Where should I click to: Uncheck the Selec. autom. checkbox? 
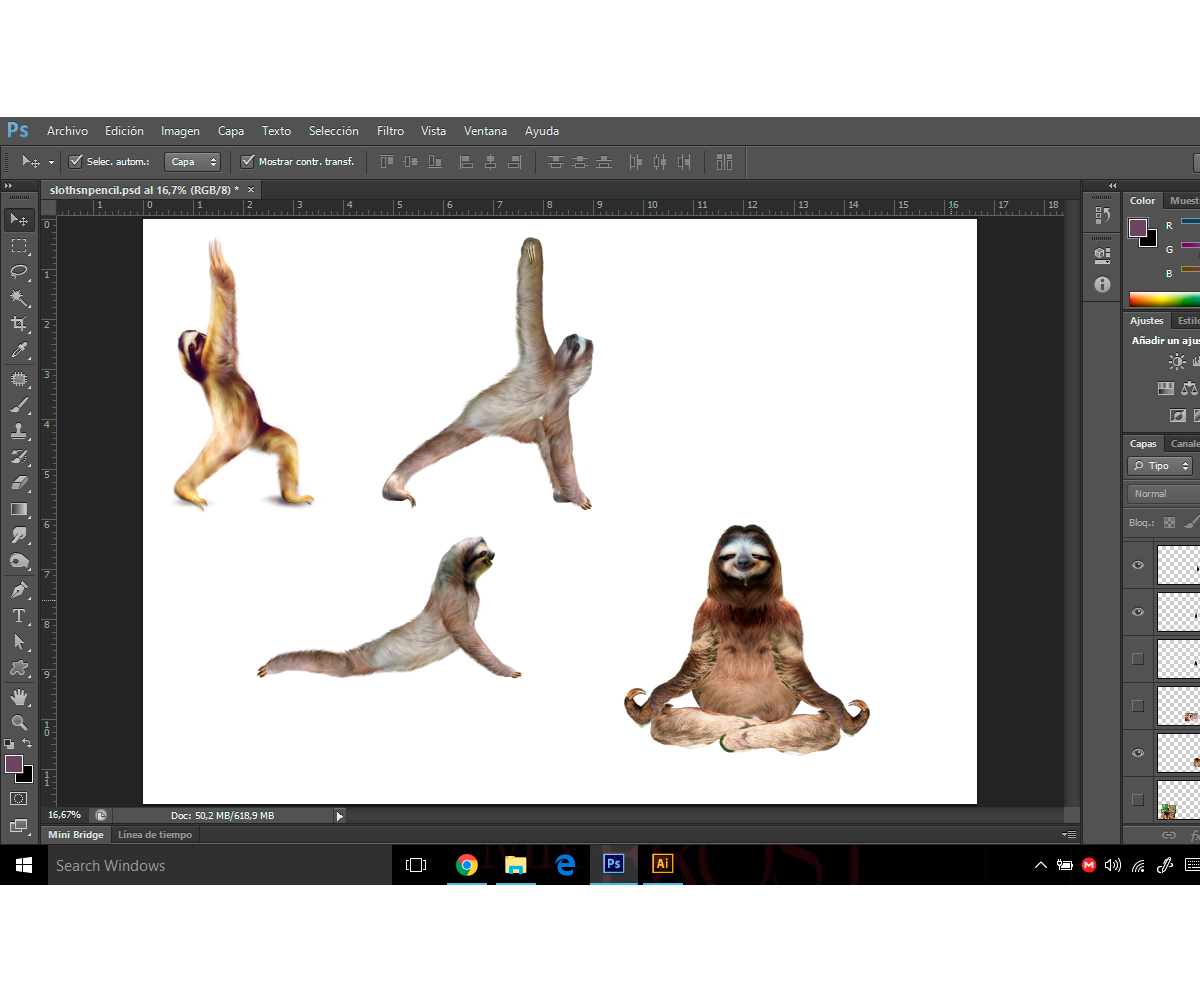point(75,161)
